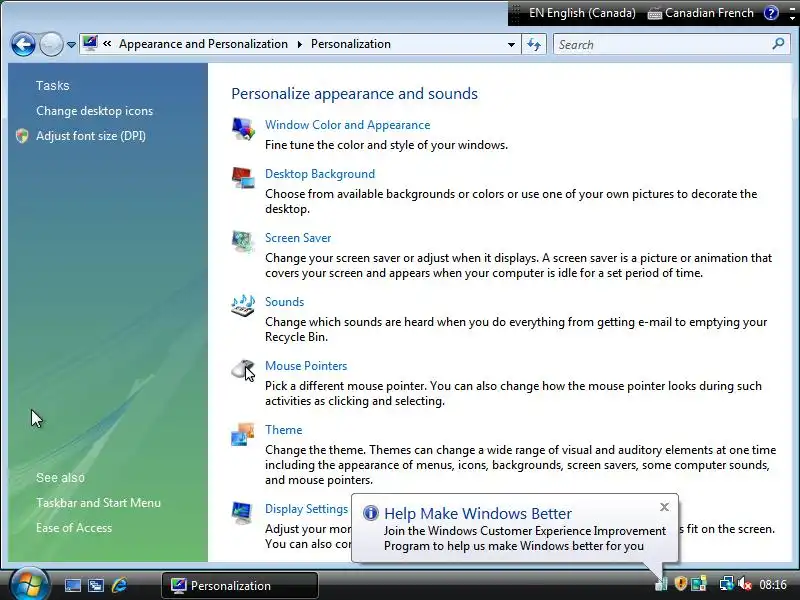This screenshot has height=600, width=800.
Task: Open Adjust font size (DPI)
Action: click(x=91, y=136)
